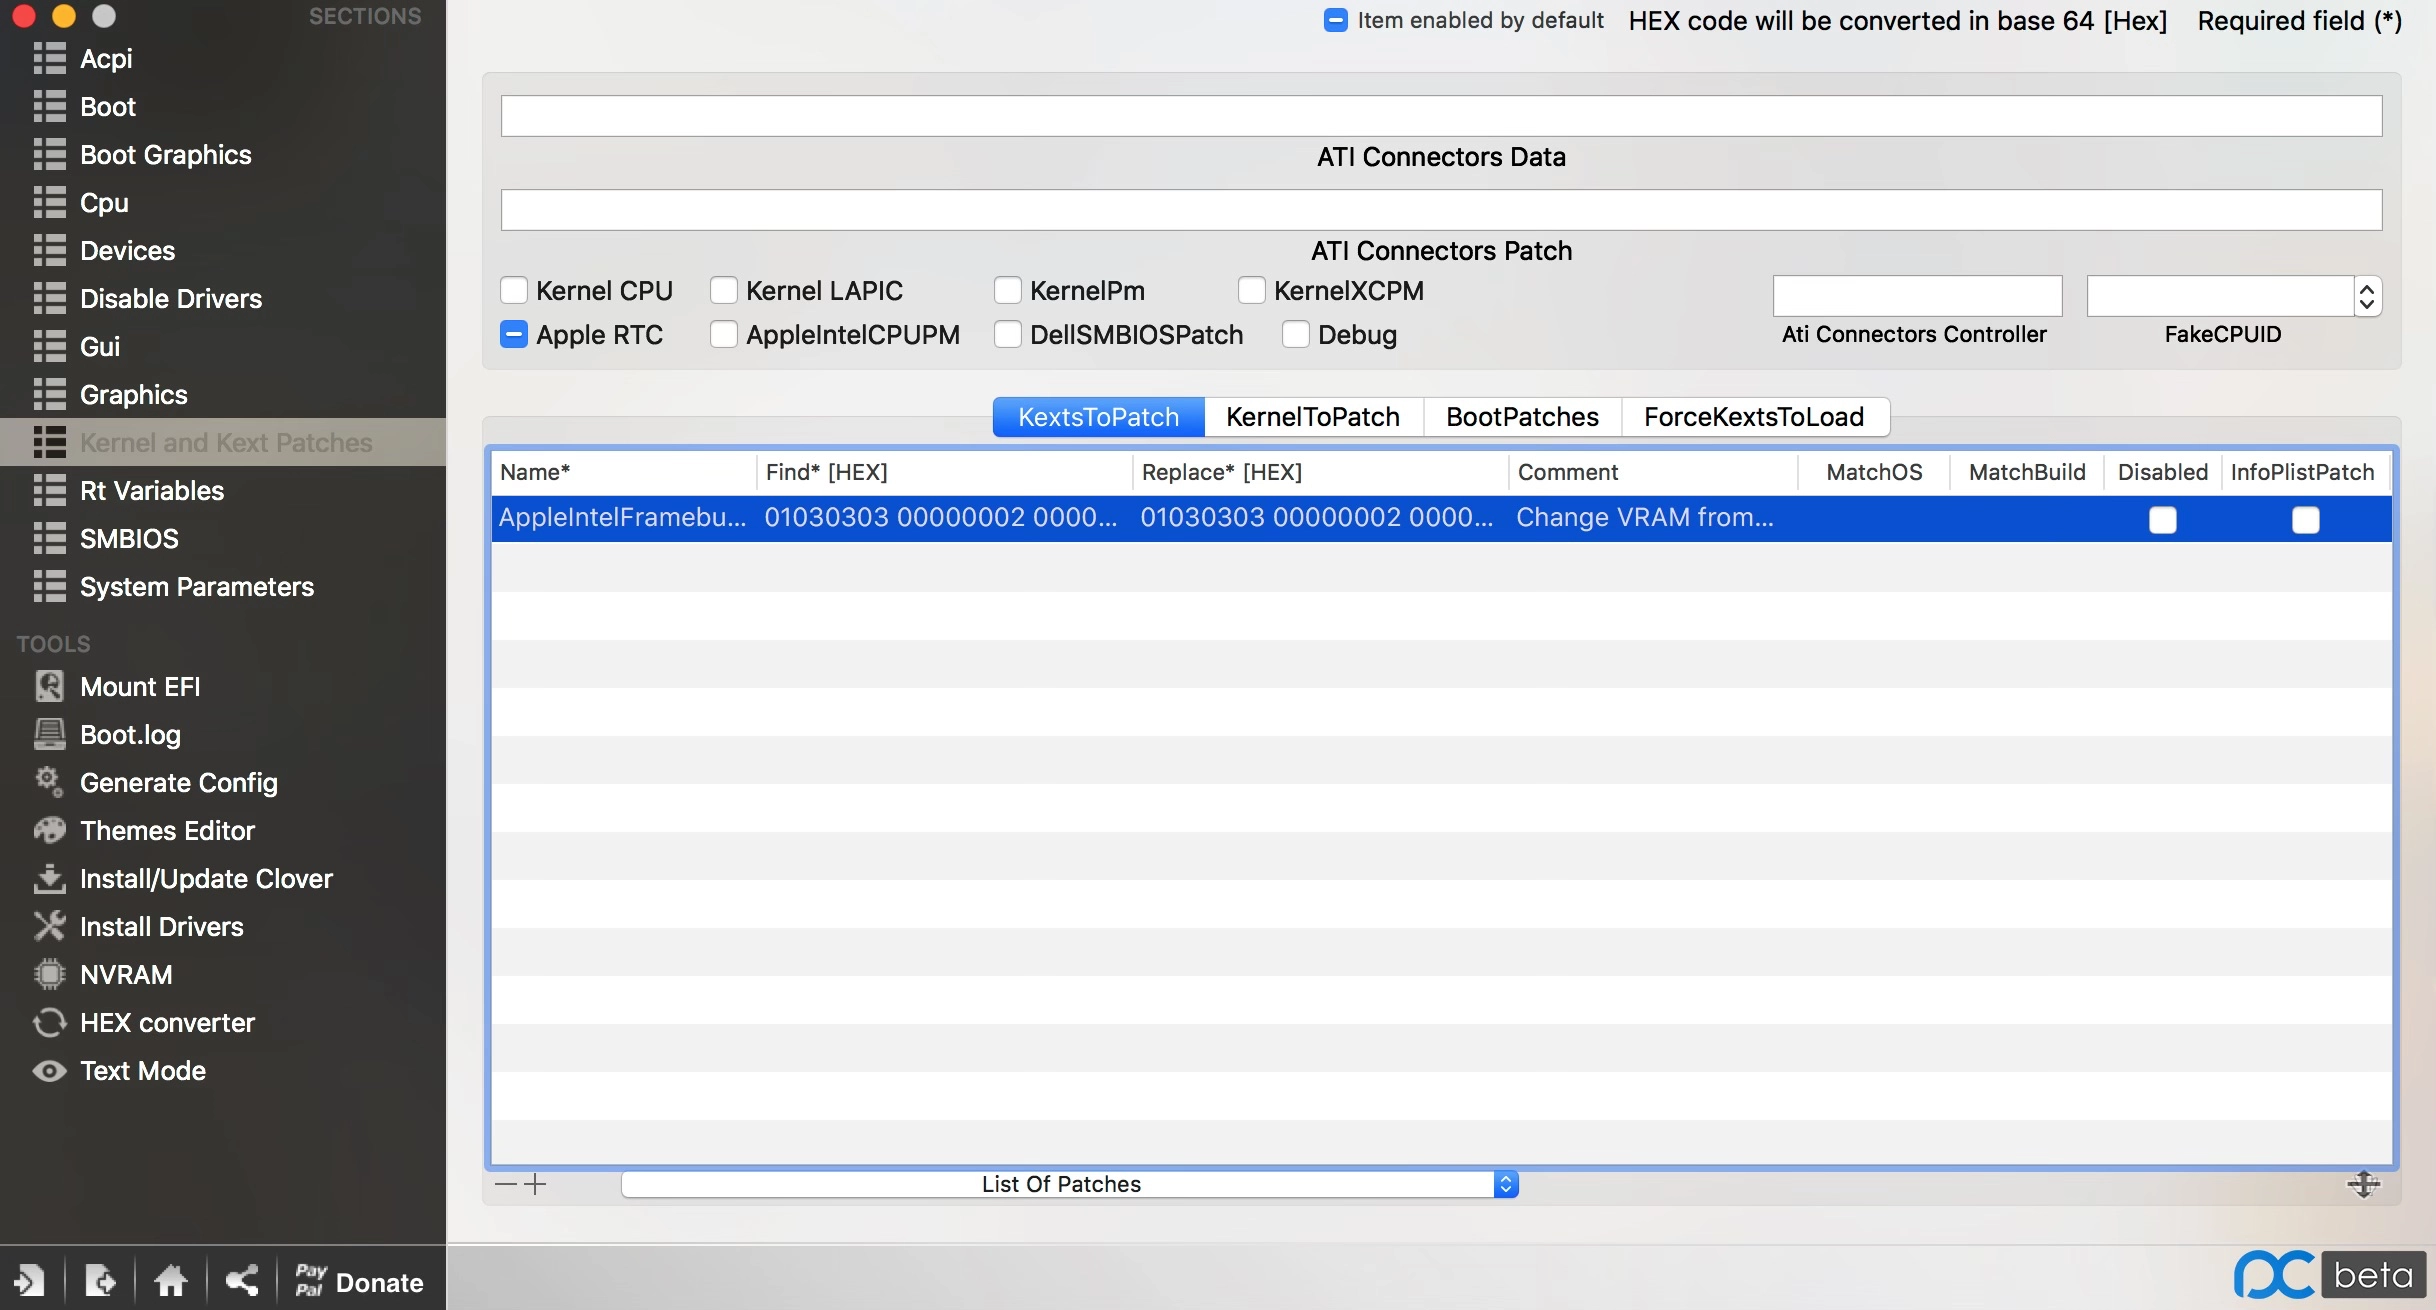Check the AppleIntelCPUPM option
The width and height of the screenshot is (2436, 1310).
724,335
